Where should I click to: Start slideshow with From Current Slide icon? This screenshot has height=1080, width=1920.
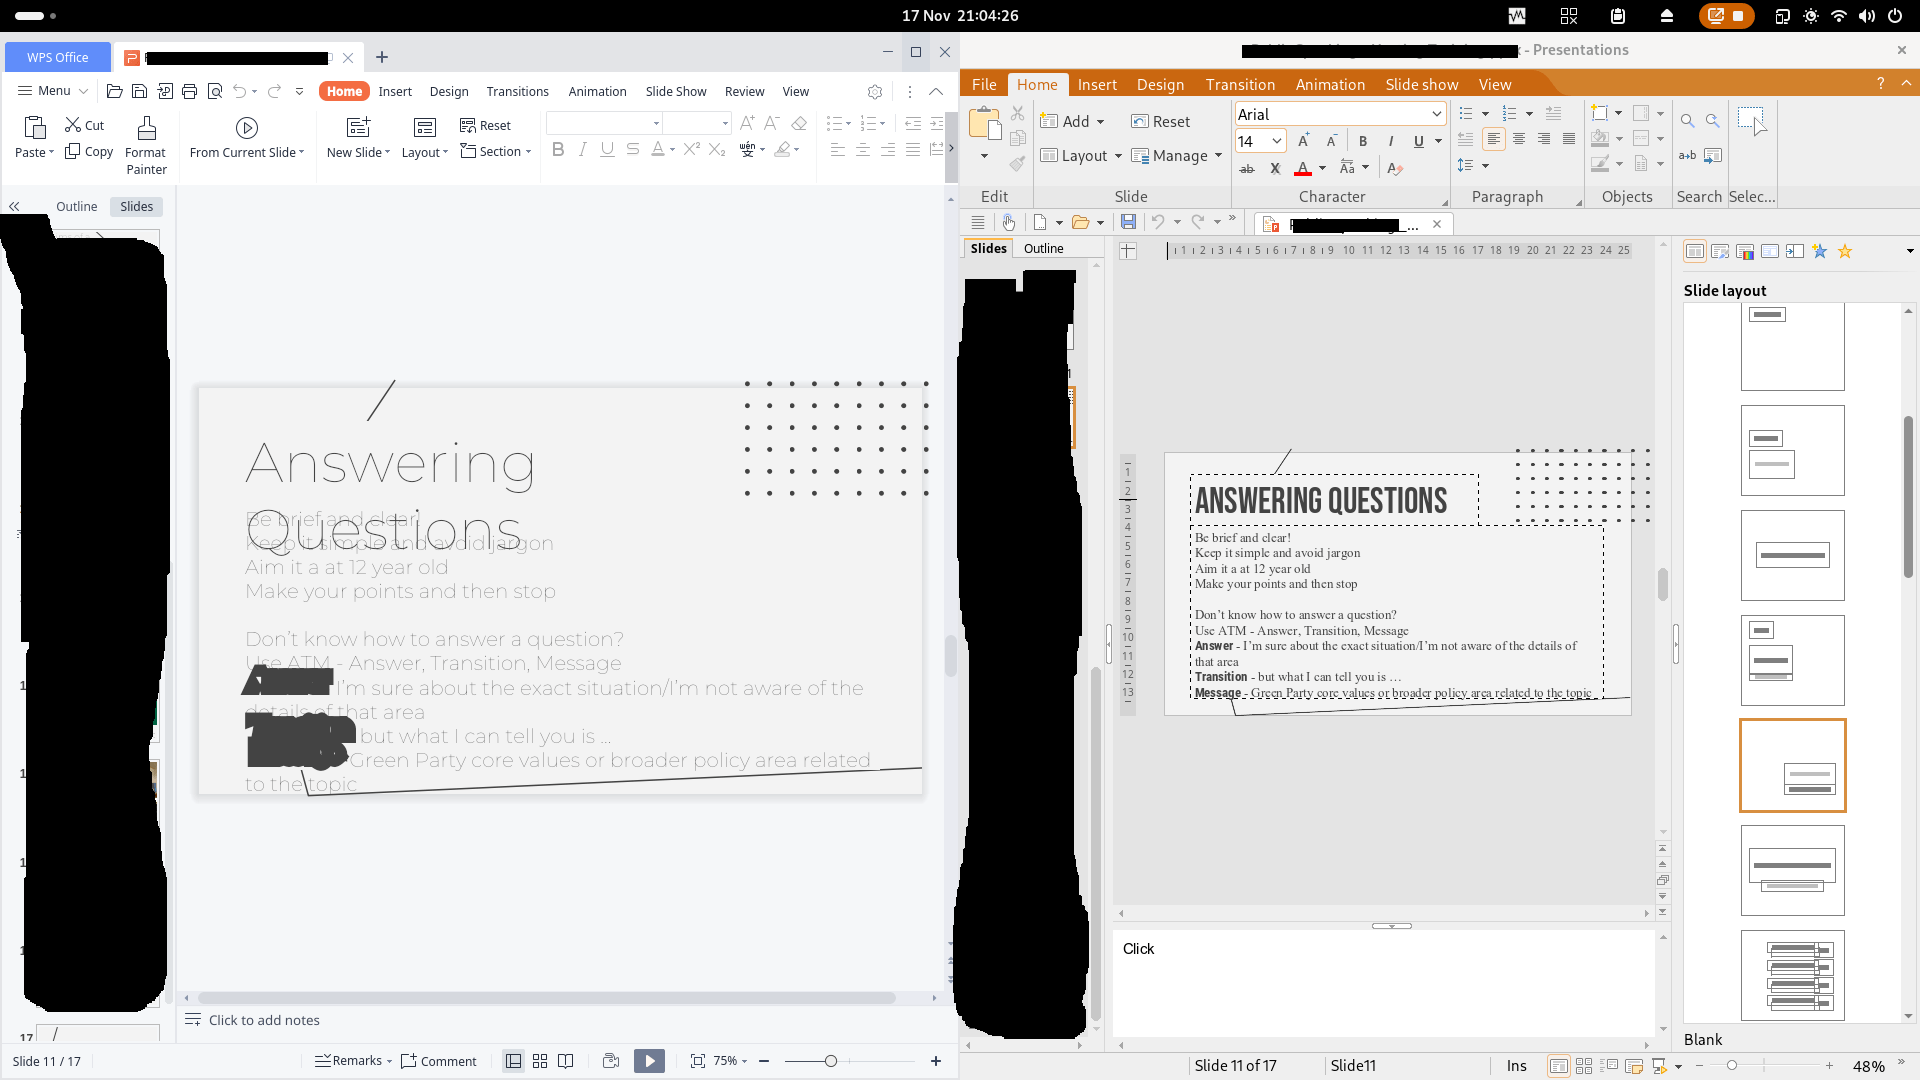pyautogui.click(x=247, y=128)
